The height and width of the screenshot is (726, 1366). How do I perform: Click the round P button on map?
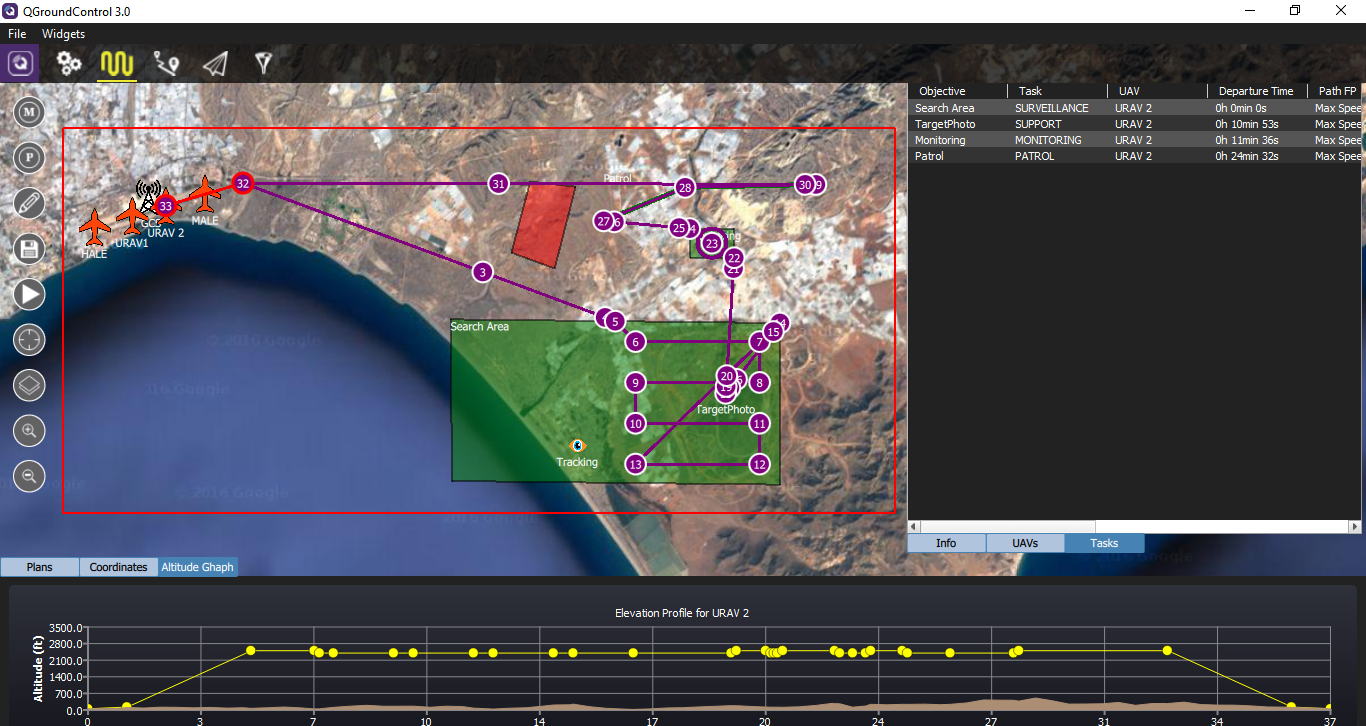coord(29,157)
